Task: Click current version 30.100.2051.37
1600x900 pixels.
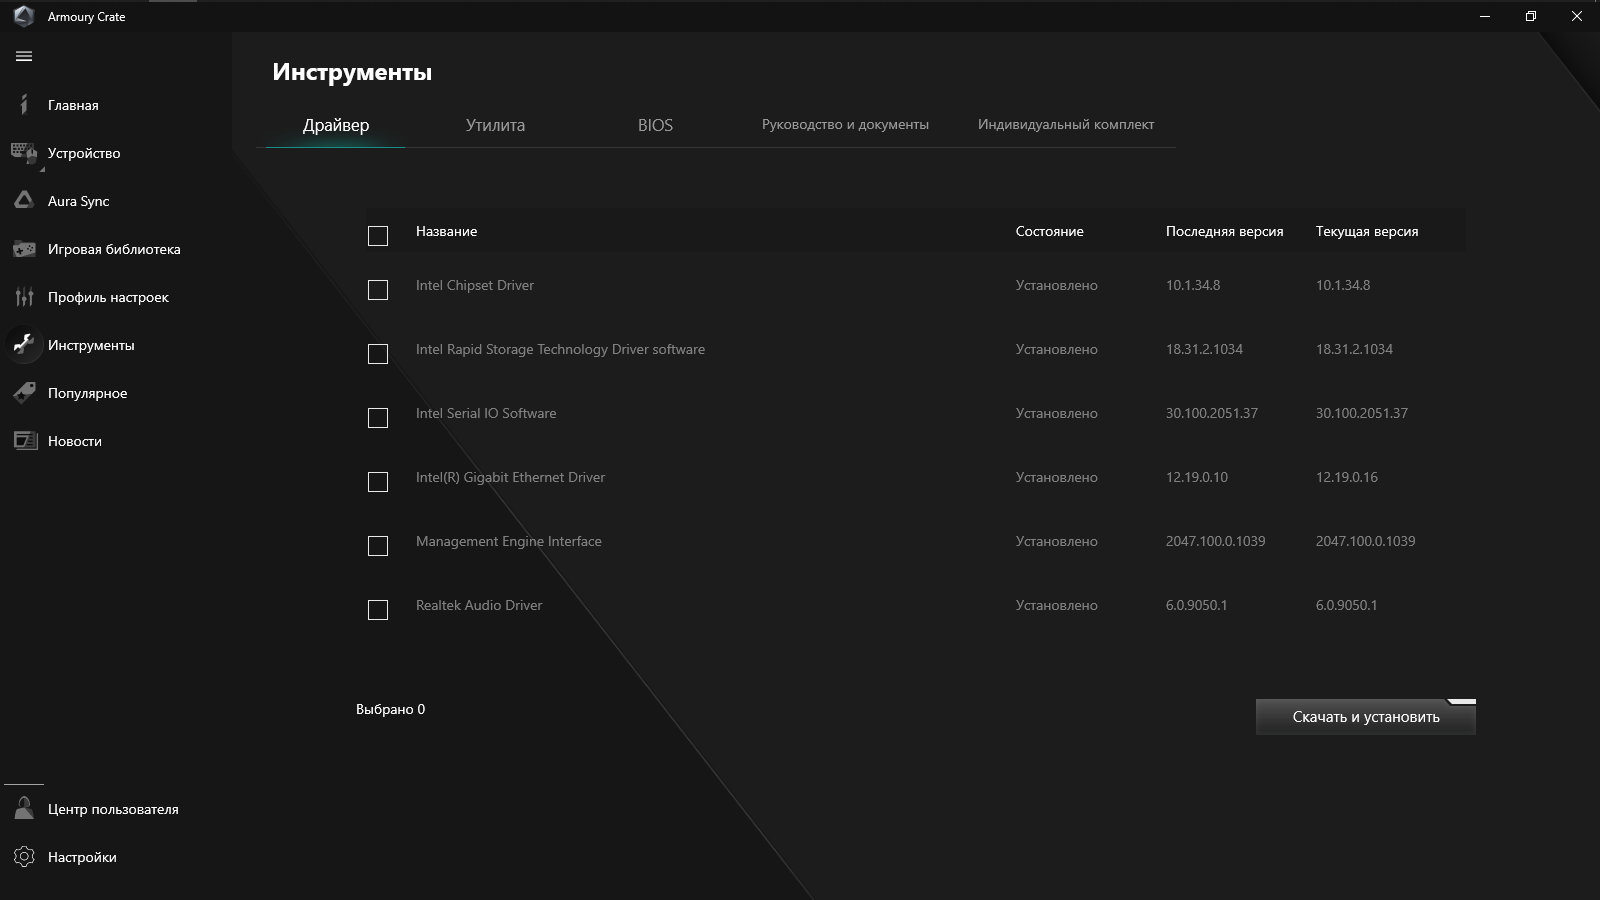Action: coord(1362,413)
